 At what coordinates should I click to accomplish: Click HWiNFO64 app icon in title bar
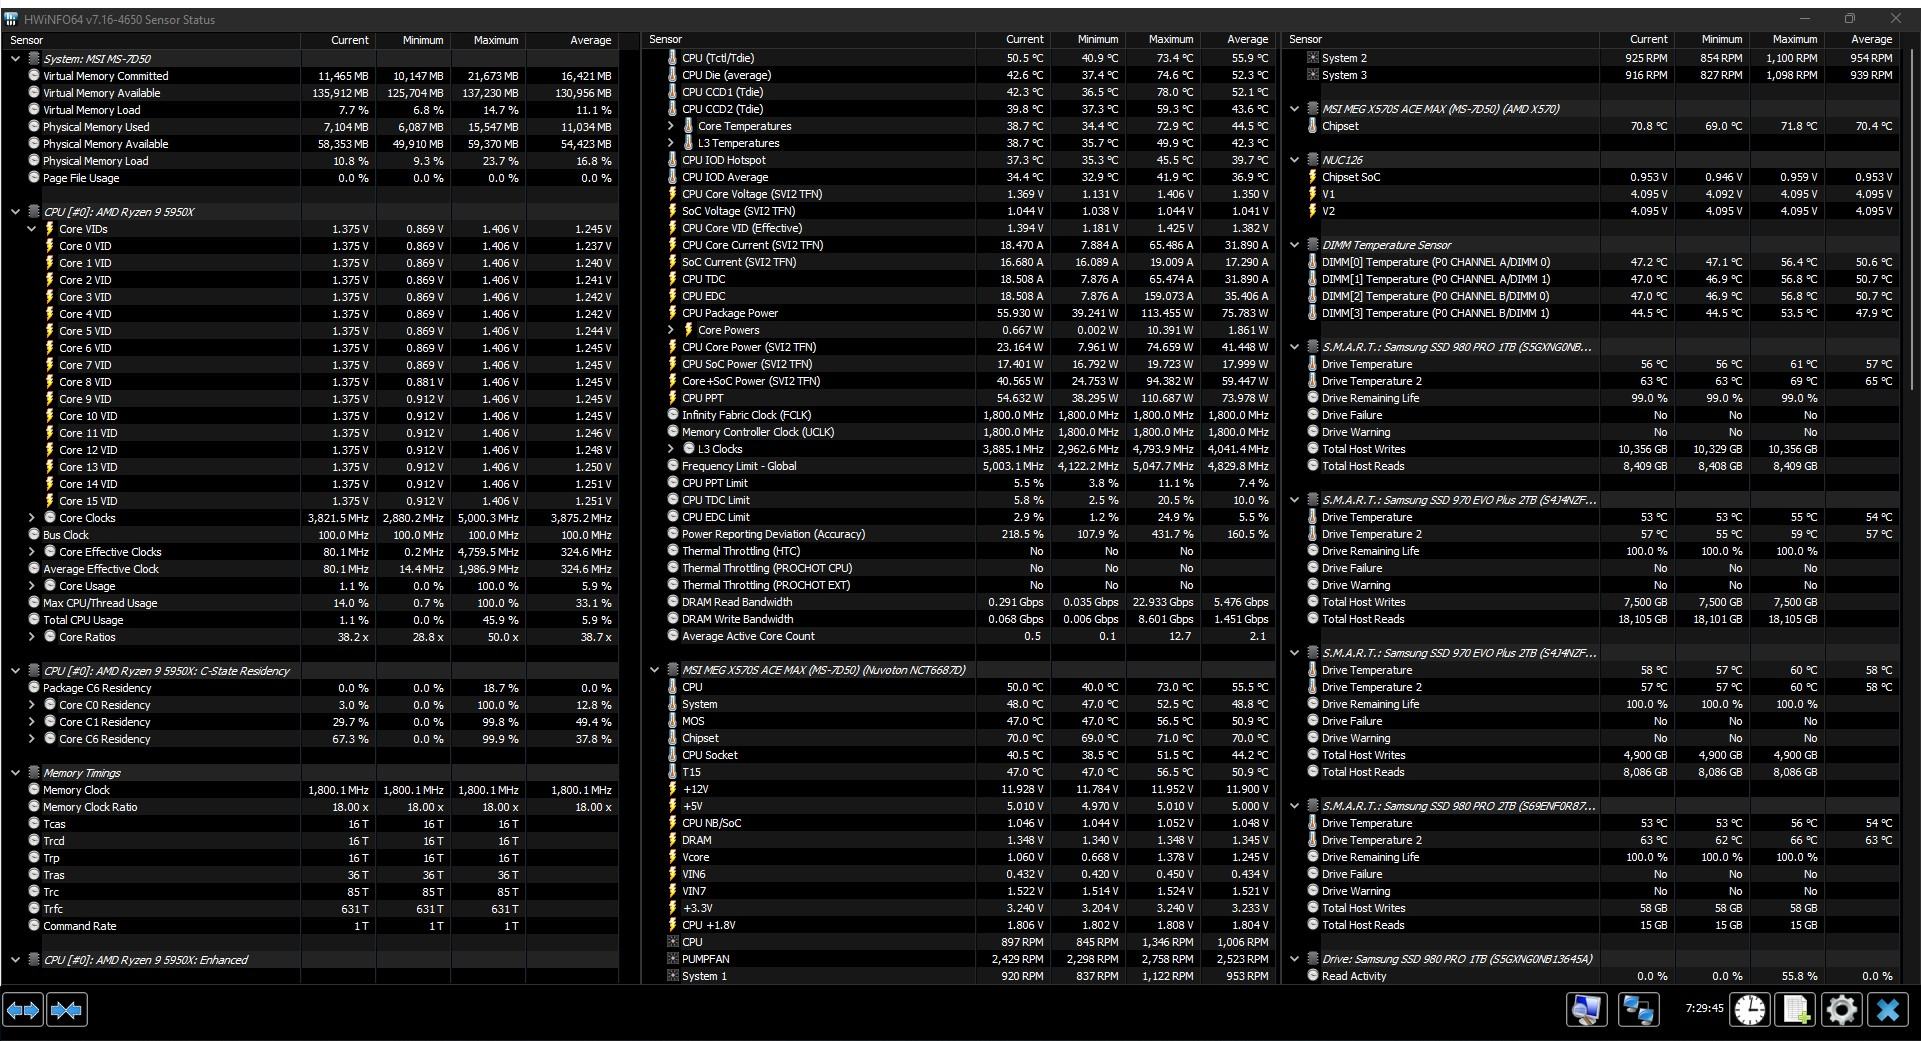point(11,19)
